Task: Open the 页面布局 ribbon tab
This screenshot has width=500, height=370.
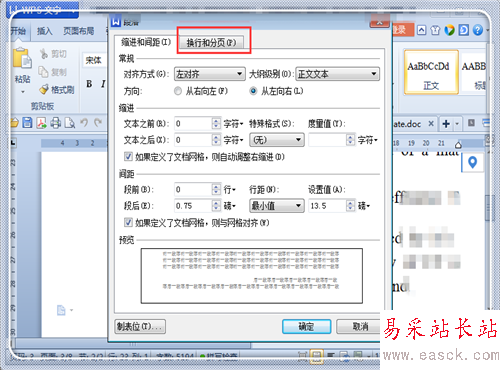Action: point(79,31)
